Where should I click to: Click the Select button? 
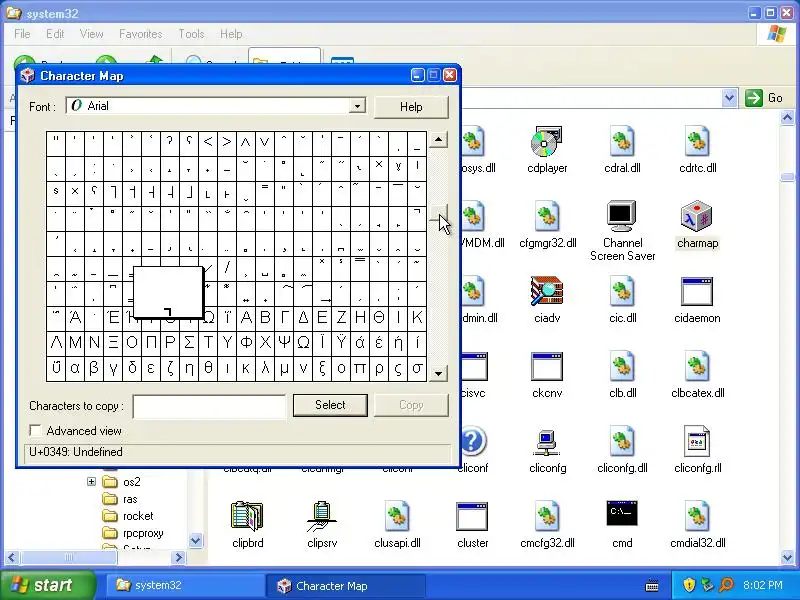[330, 405]
